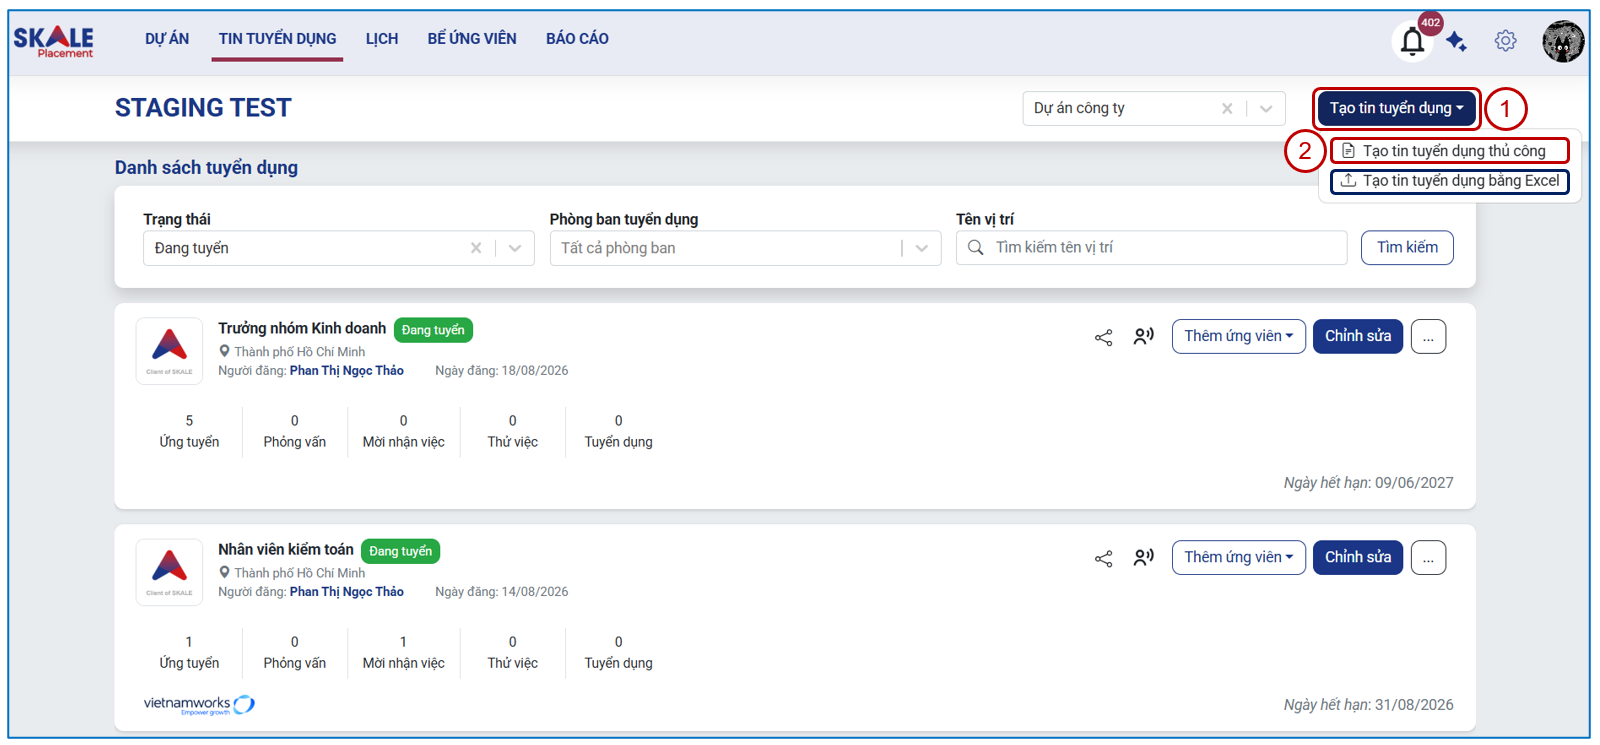Viewport: 1600px width, 745px height.
Task: Open more options for Trưởng nhóm Kinh doanh
Action: (1428, 337)
